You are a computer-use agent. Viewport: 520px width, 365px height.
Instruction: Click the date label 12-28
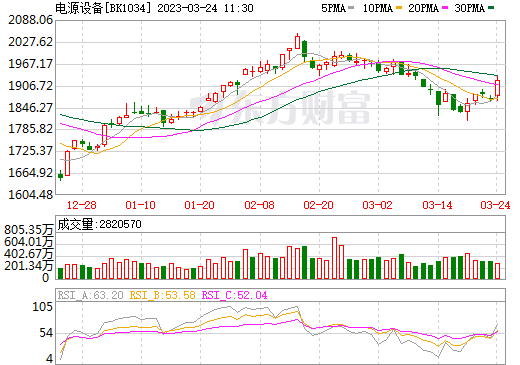(x=82, y=205)
